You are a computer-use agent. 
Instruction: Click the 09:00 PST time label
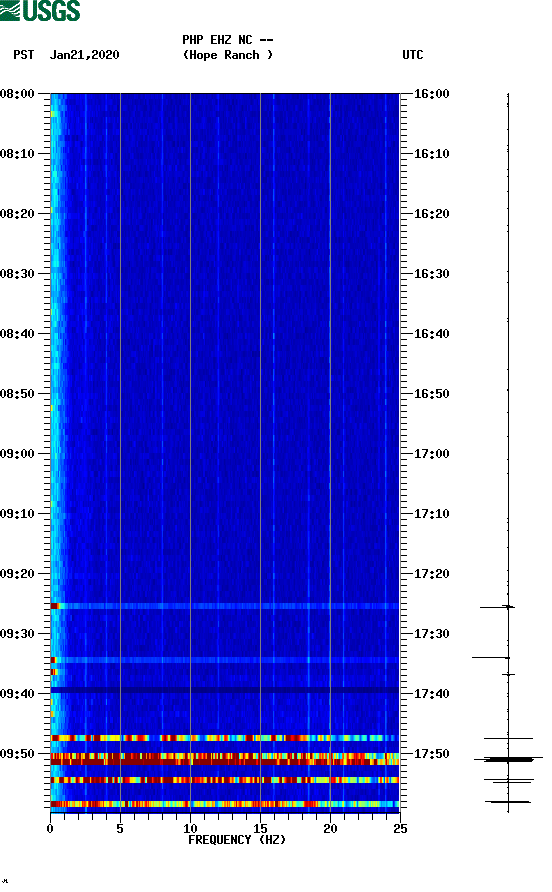(x=18, y=454)
